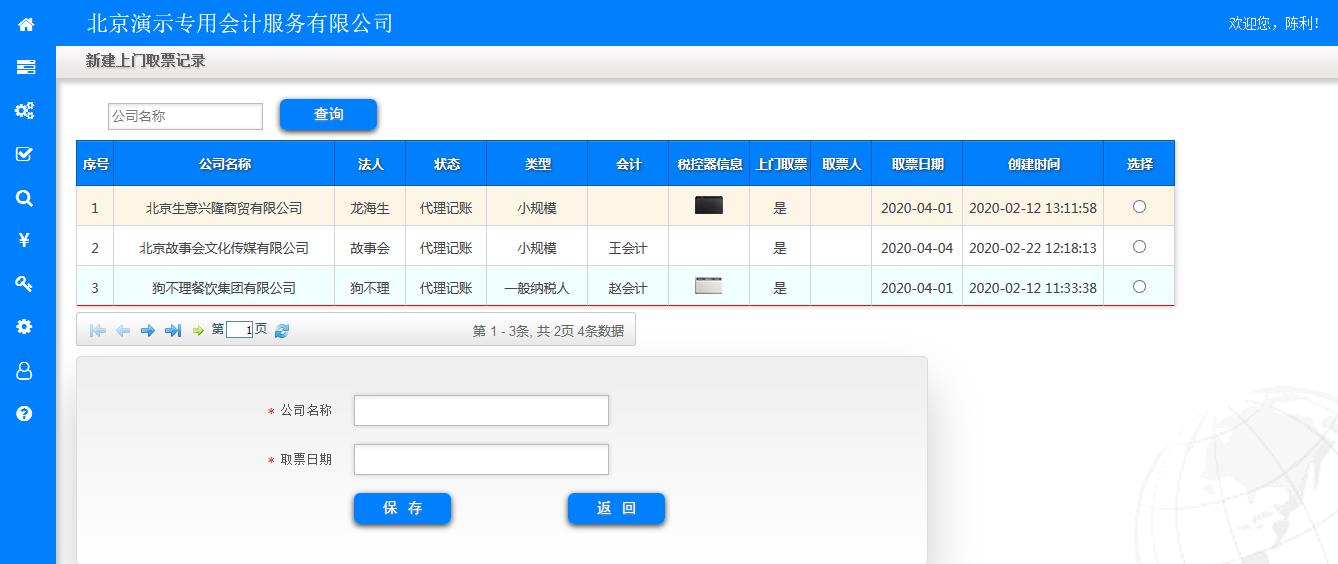Image resolution: width=1338 pixels, height=564 pixels.
Task: Click company name 狗不理餐饮集团有限公司
Action: pos(224,288)
